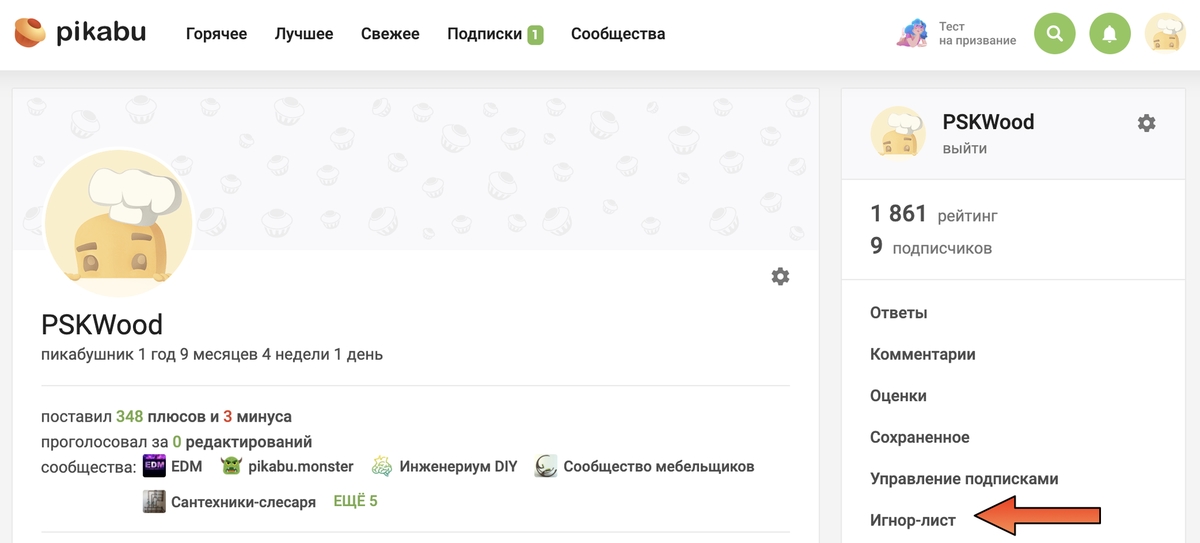Go to the Горячее tab
The height and width of the screenshot is (543, 1200).
coord(216,34)
